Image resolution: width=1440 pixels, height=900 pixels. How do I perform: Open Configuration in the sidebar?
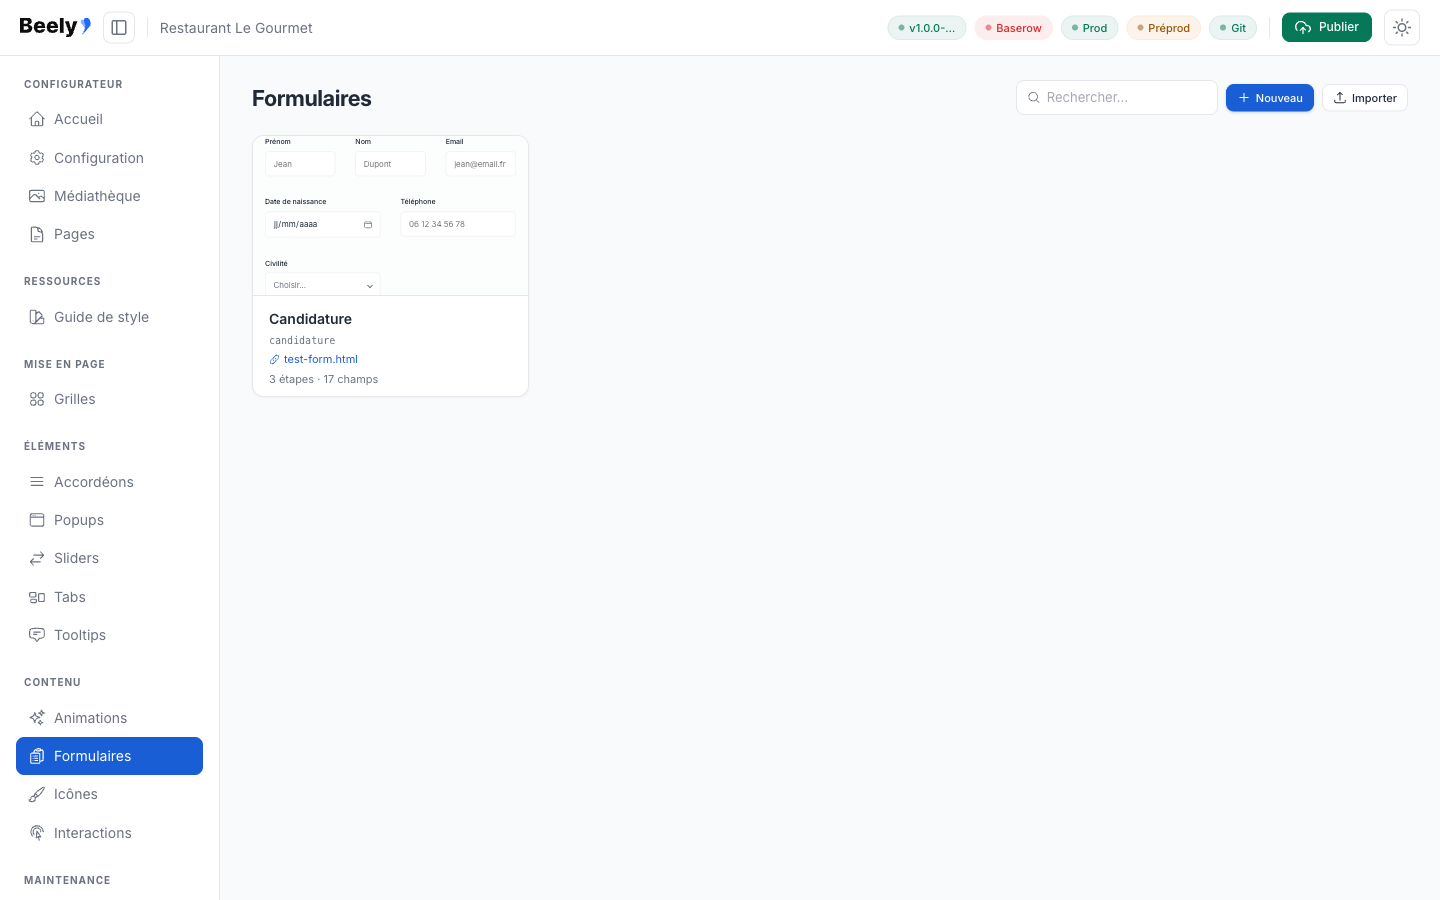[x=109, y=158]
